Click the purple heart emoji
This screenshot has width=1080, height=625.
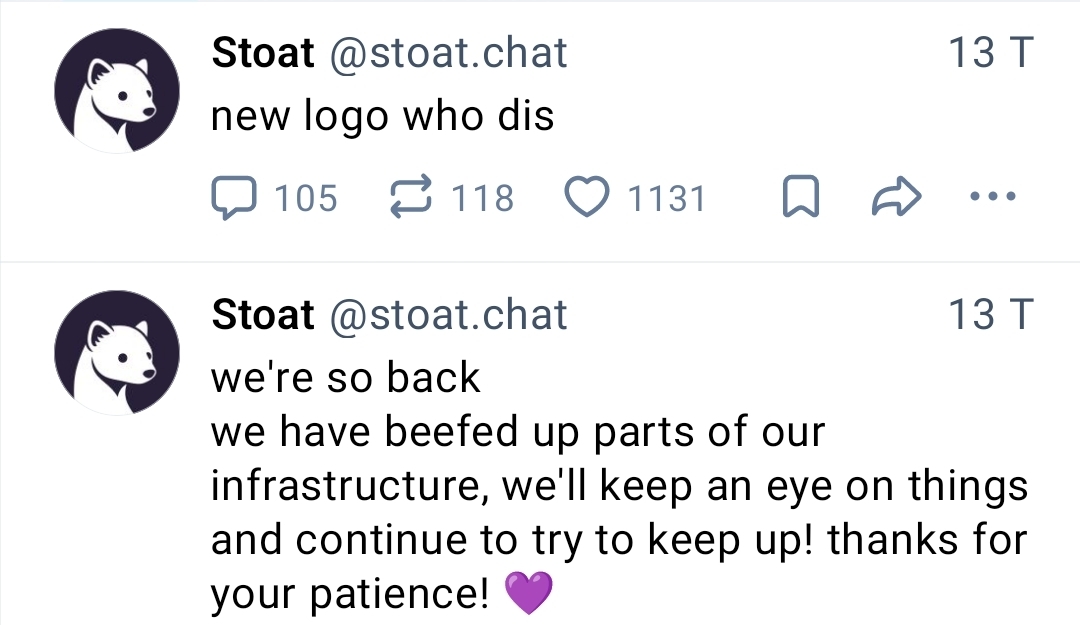click(x=529, y=595)
